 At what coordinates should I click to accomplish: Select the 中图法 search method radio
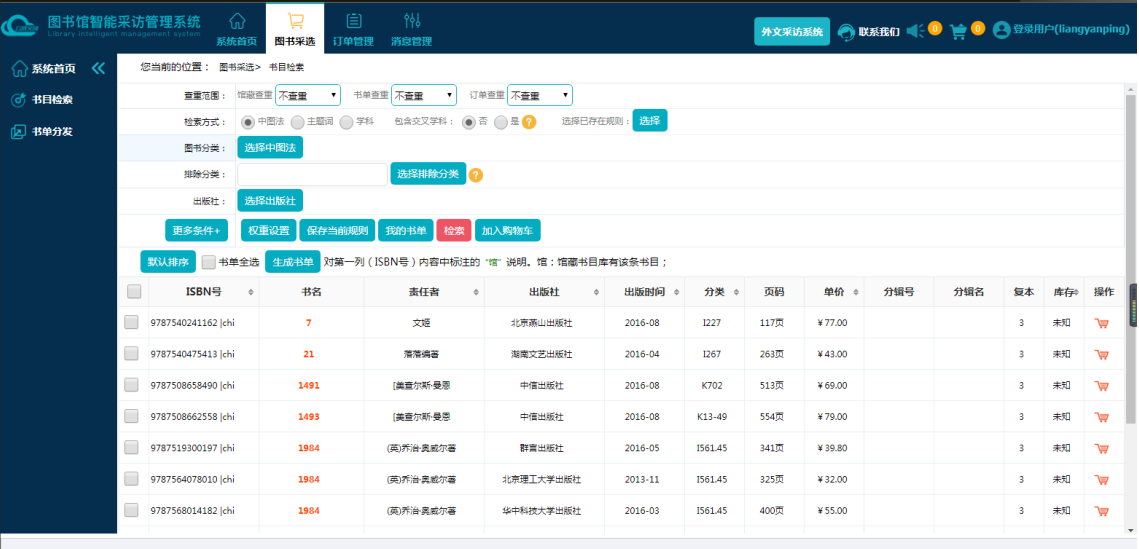tap(248, 122)
